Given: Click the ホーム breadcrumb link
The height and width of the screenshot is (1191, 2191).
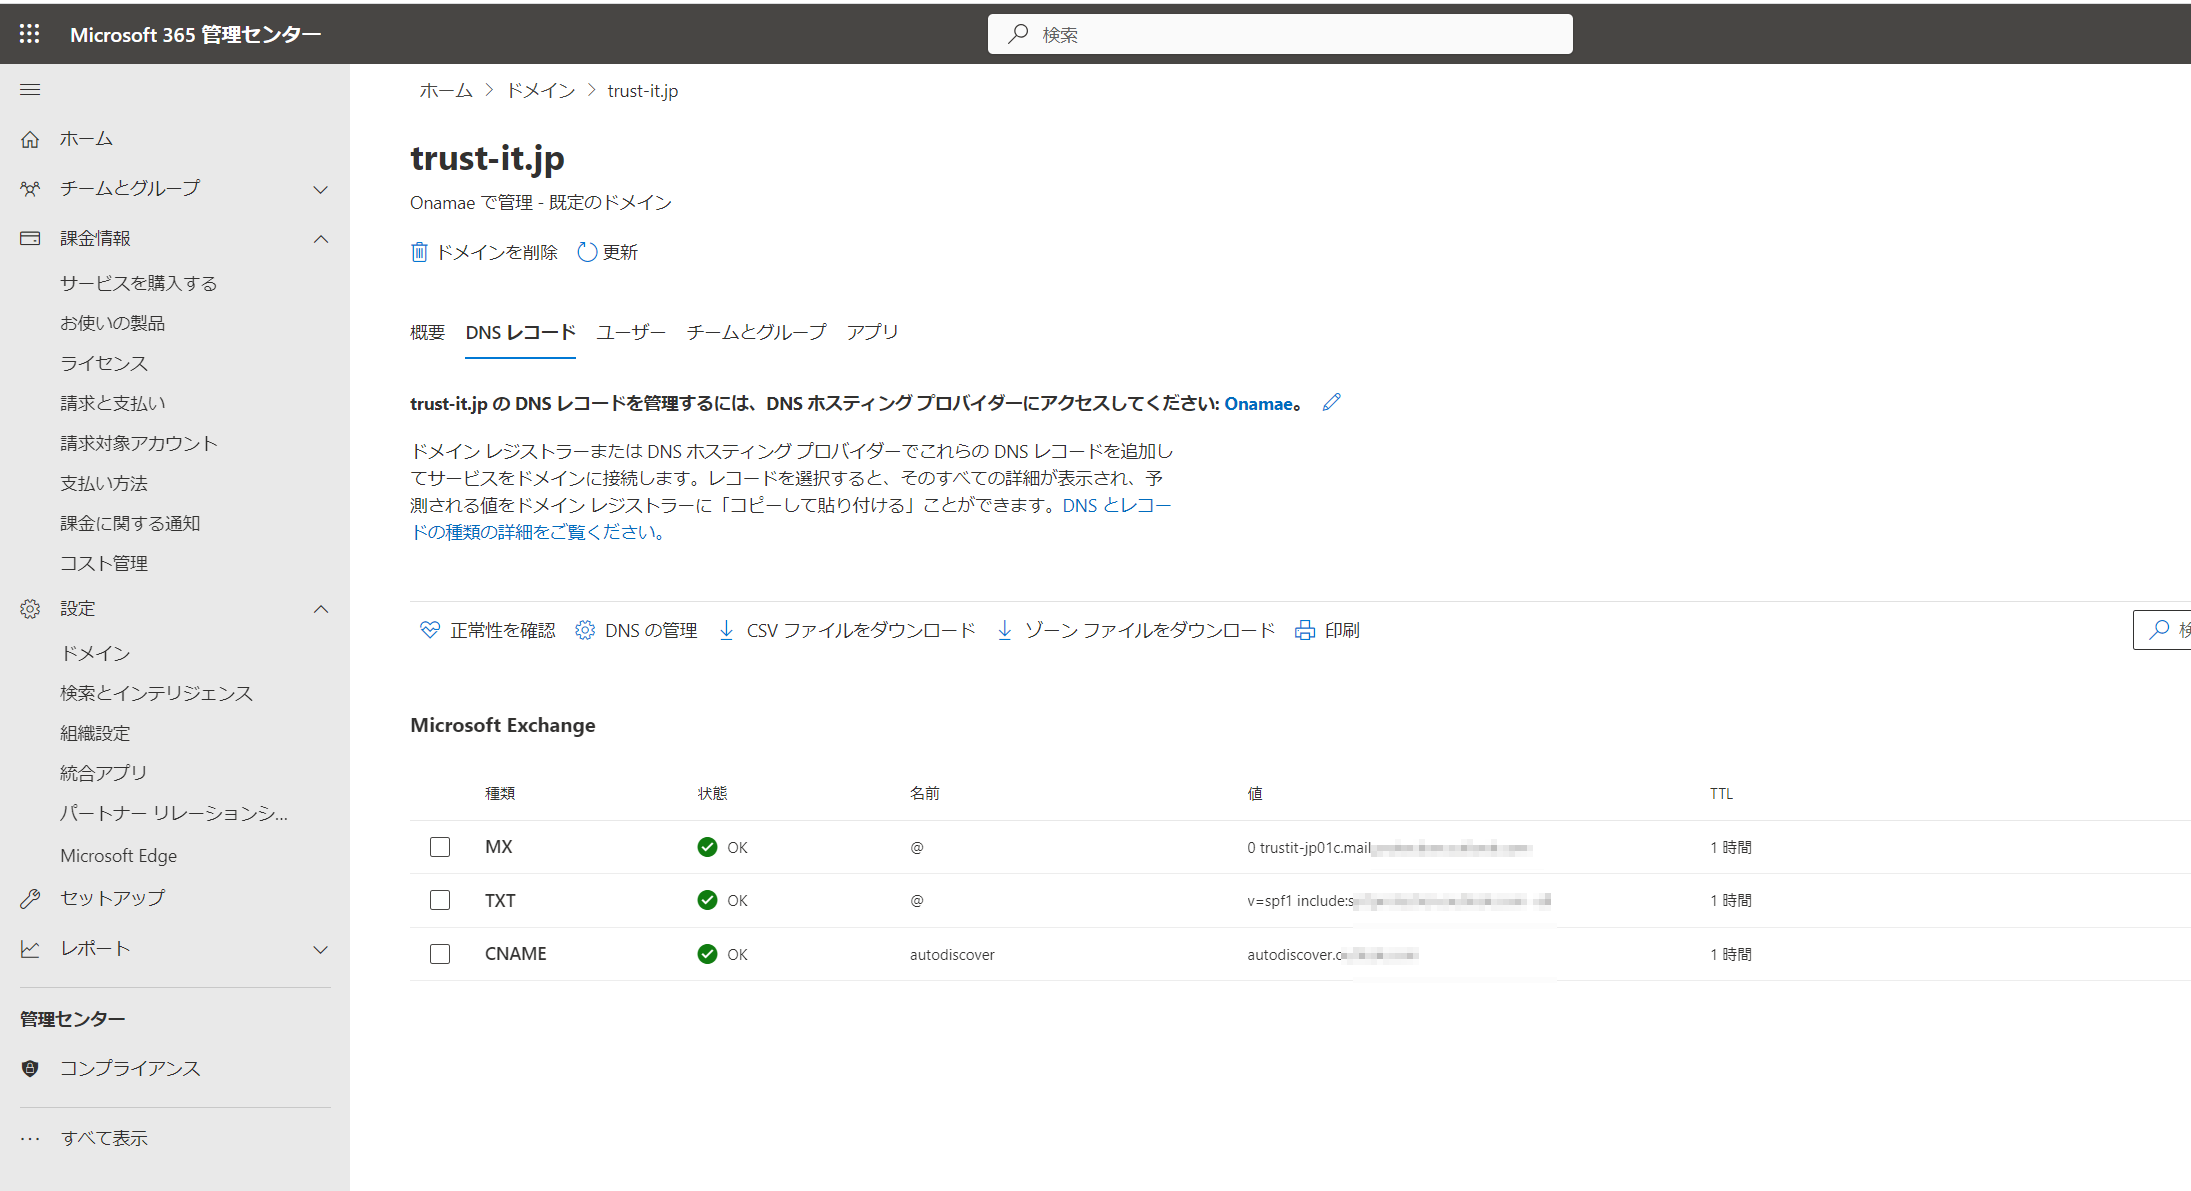Looking at the screenshot, I should click(x=446, y=91).
